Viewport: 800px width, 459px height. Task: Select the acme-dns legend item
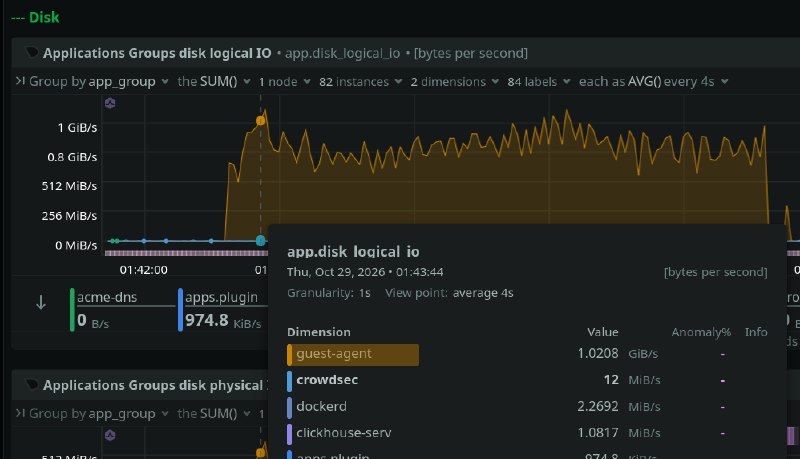(122, 310)
